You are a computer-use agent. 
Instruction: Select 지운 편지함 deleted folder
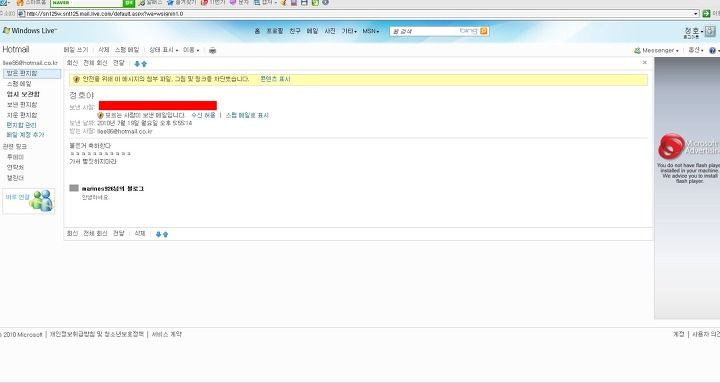(22, 115)
